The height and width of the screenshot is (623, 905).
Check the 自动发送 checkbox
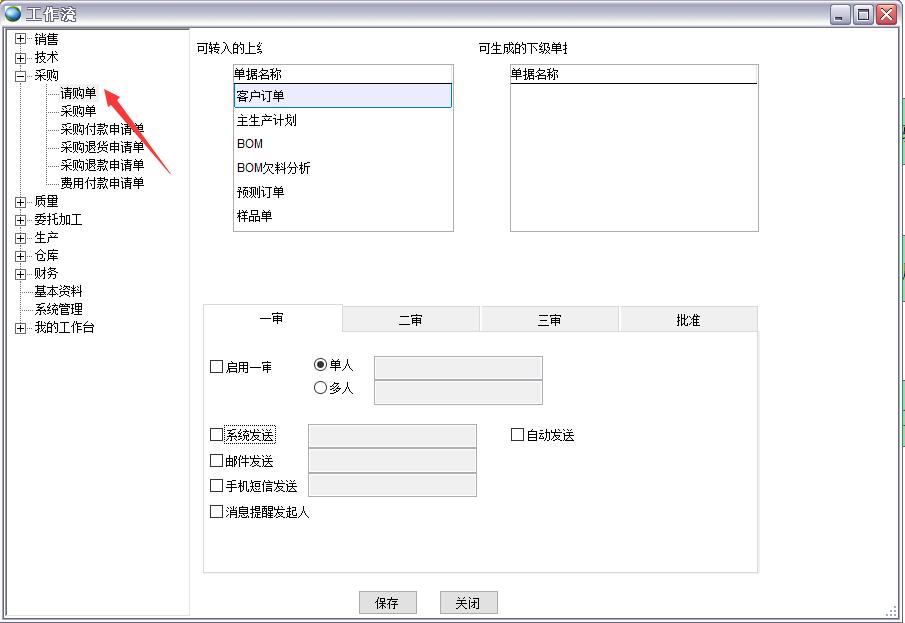[517, 434]
